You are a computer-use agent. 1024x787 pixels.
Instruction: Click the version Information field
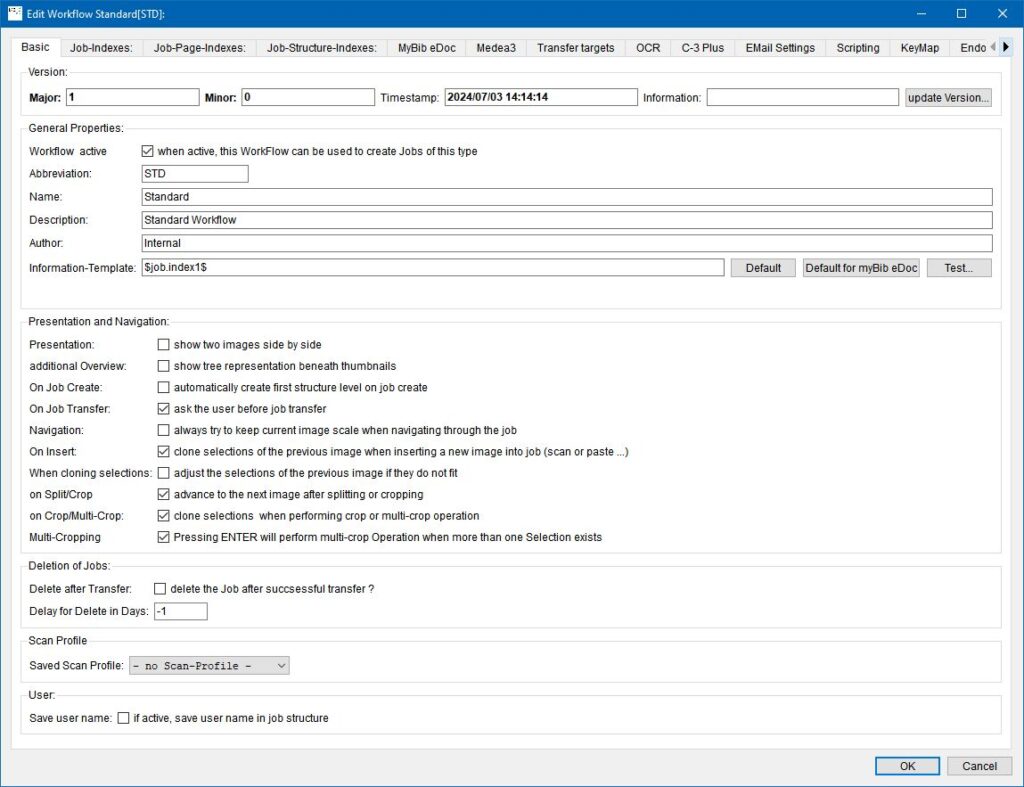[803, 97]
